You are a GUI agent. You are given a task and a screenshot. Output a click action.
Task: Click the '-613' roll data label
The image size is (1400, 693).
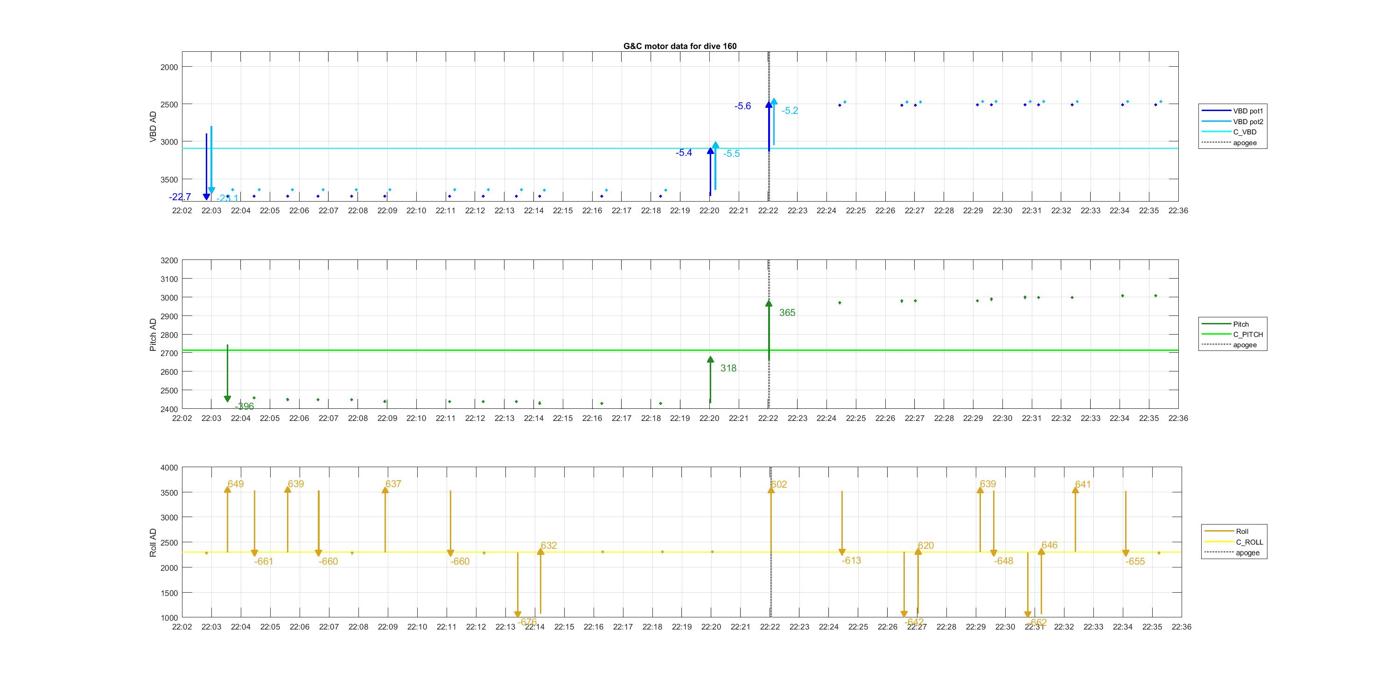(851, 561)
